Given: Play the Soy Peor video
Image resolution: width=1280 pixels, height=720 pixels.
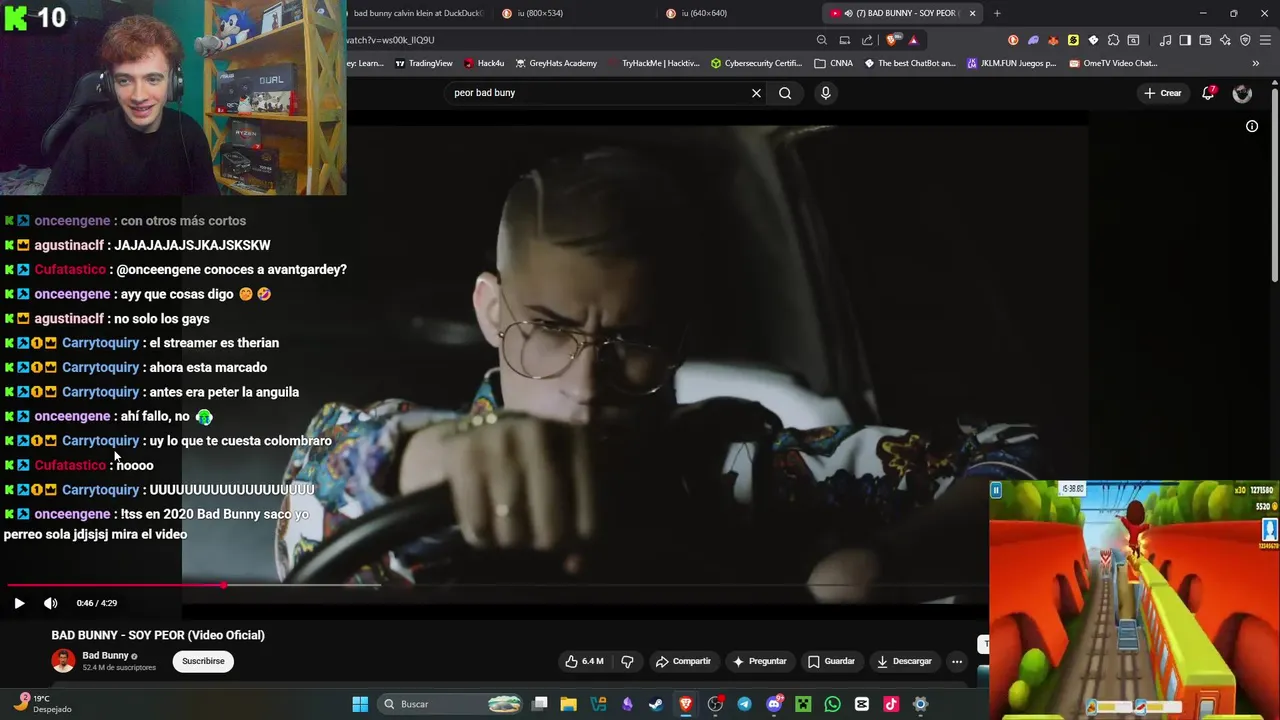Looking at the screenshot, I should [19, 603].
